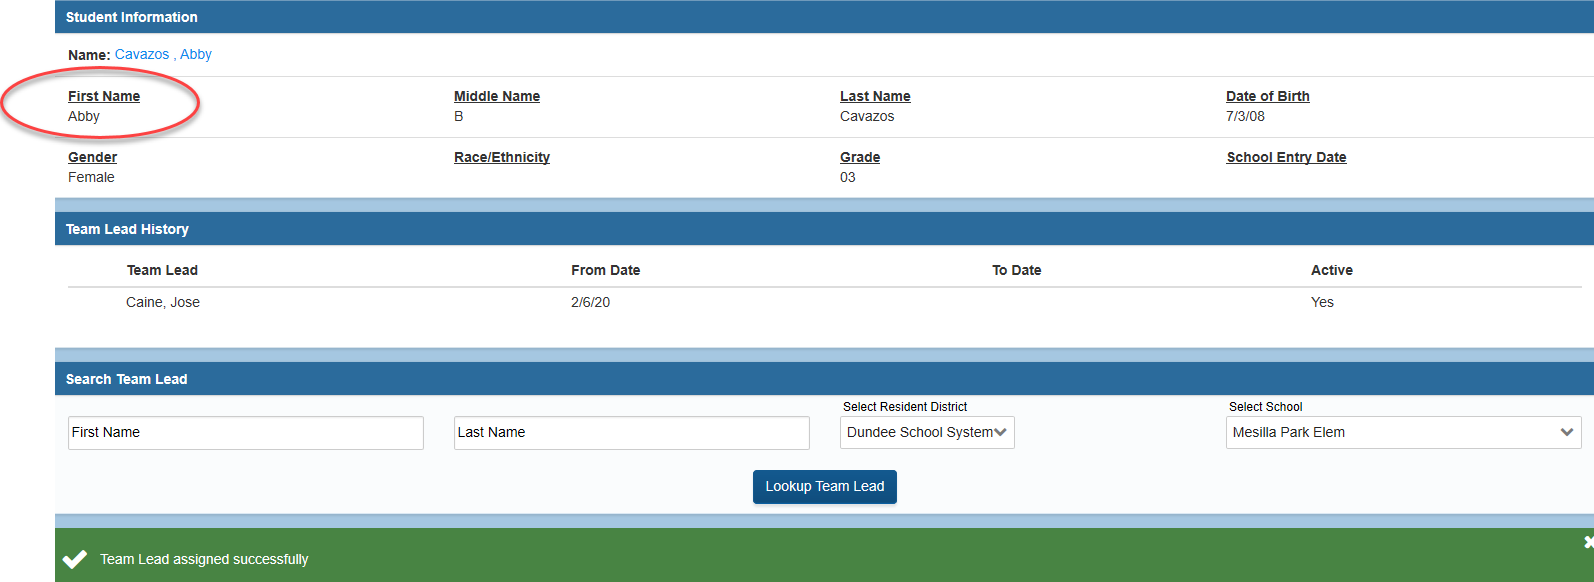Select the Caine, Jose team lead row
Screen dimensions: 1594x582
pyautogui.click(x=163, y=302)
